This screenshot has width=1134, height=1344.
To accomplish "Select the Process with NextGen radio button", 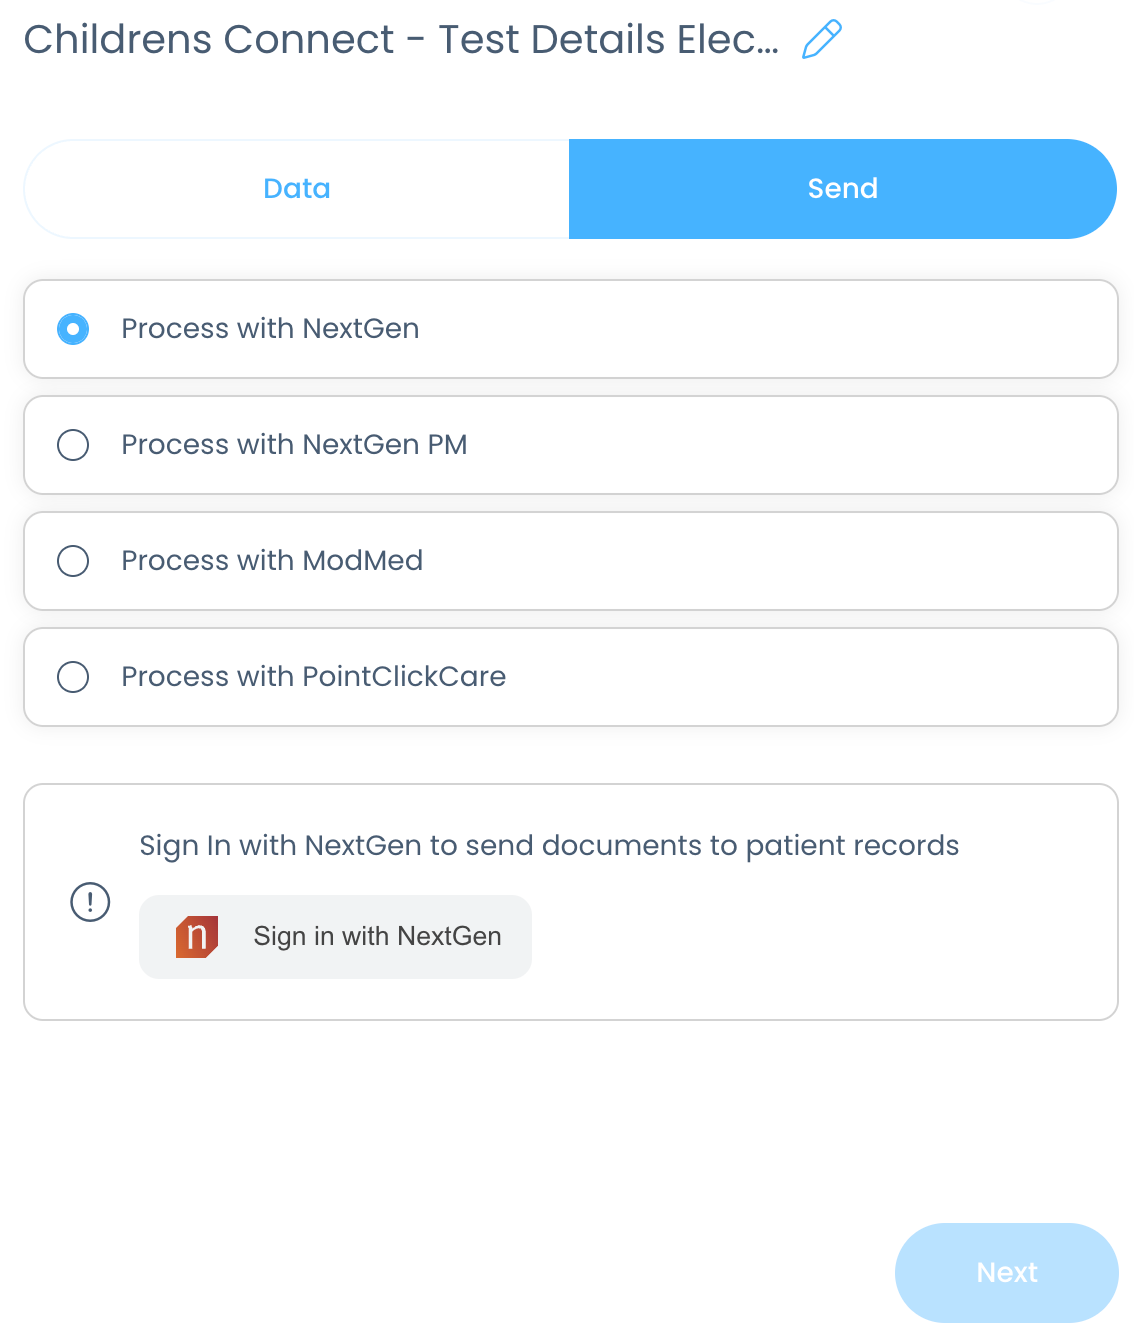I will (x=73, y=329).
